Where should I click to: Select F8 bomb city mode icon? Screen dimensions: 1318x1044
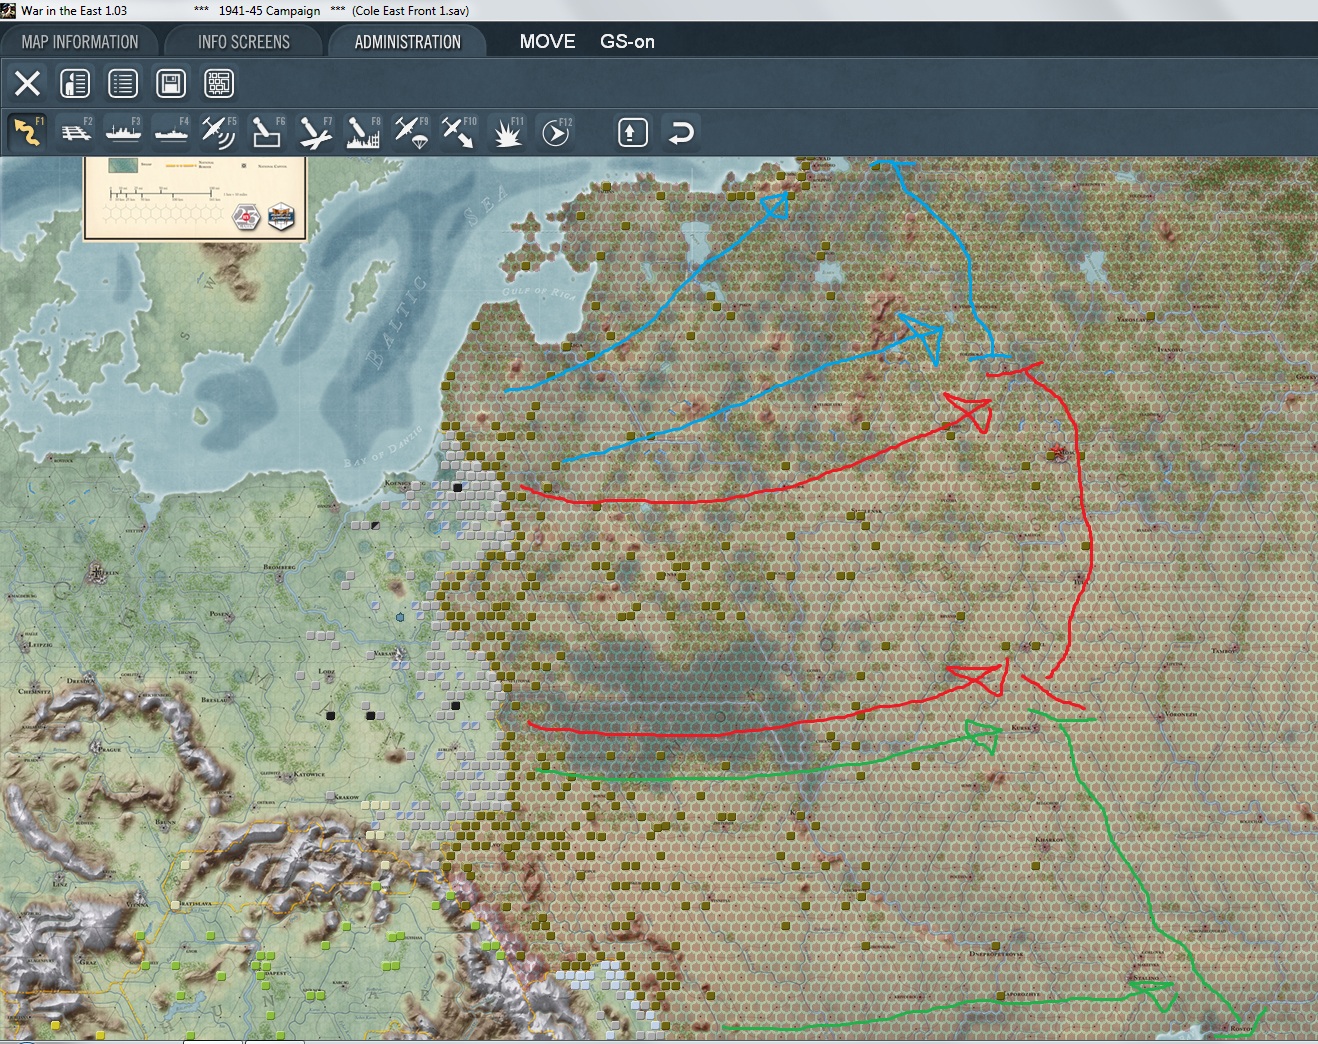(364, 132)
